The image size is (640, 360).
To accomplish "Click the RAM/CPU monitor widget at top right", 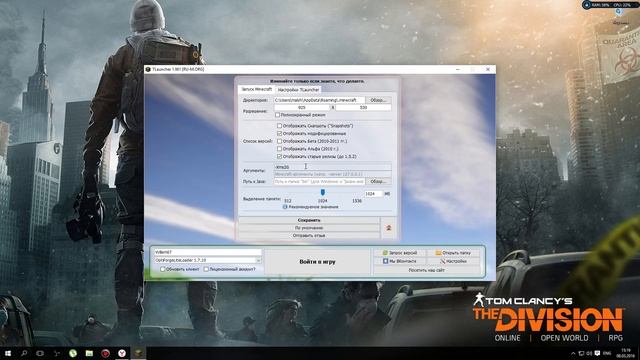I will click(x=610, y=5).
